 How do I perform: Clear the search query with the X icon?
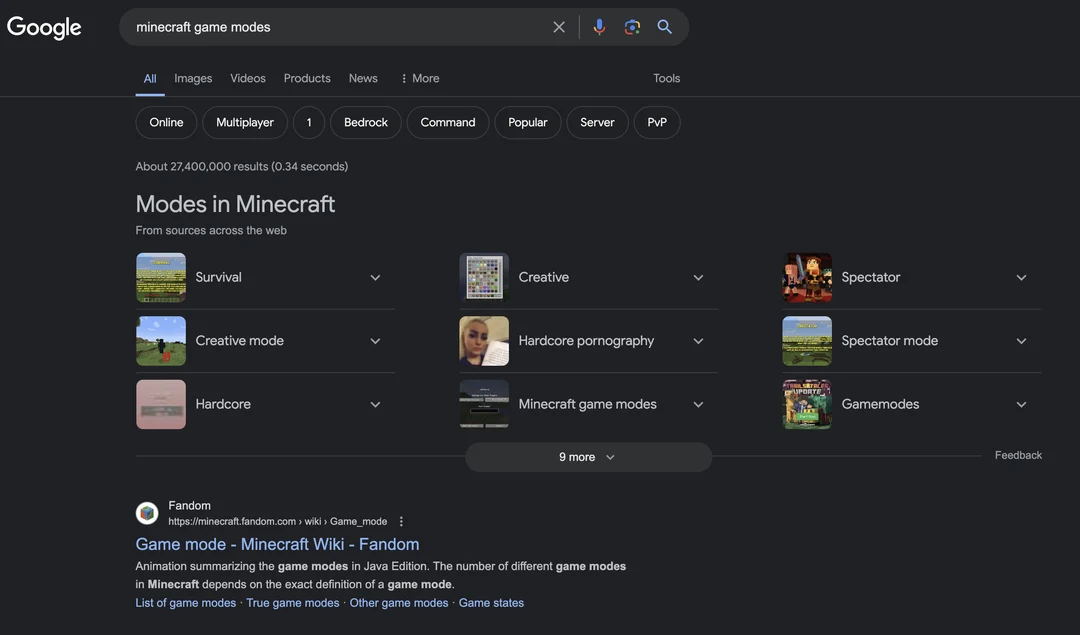(x=558, y=26)
